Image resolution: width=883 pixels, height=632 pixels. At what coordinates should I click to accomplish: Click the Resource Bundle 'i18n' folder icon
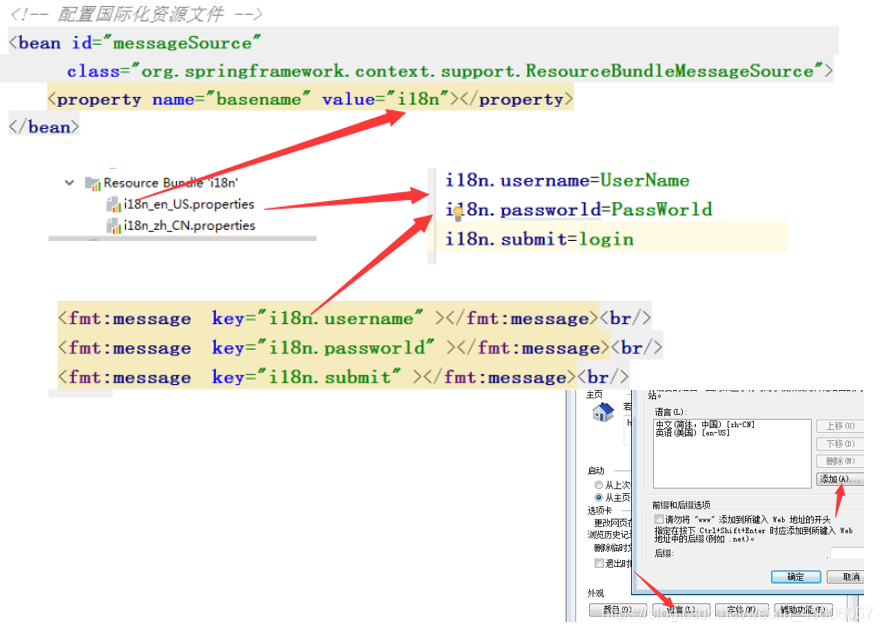point(92,183)
